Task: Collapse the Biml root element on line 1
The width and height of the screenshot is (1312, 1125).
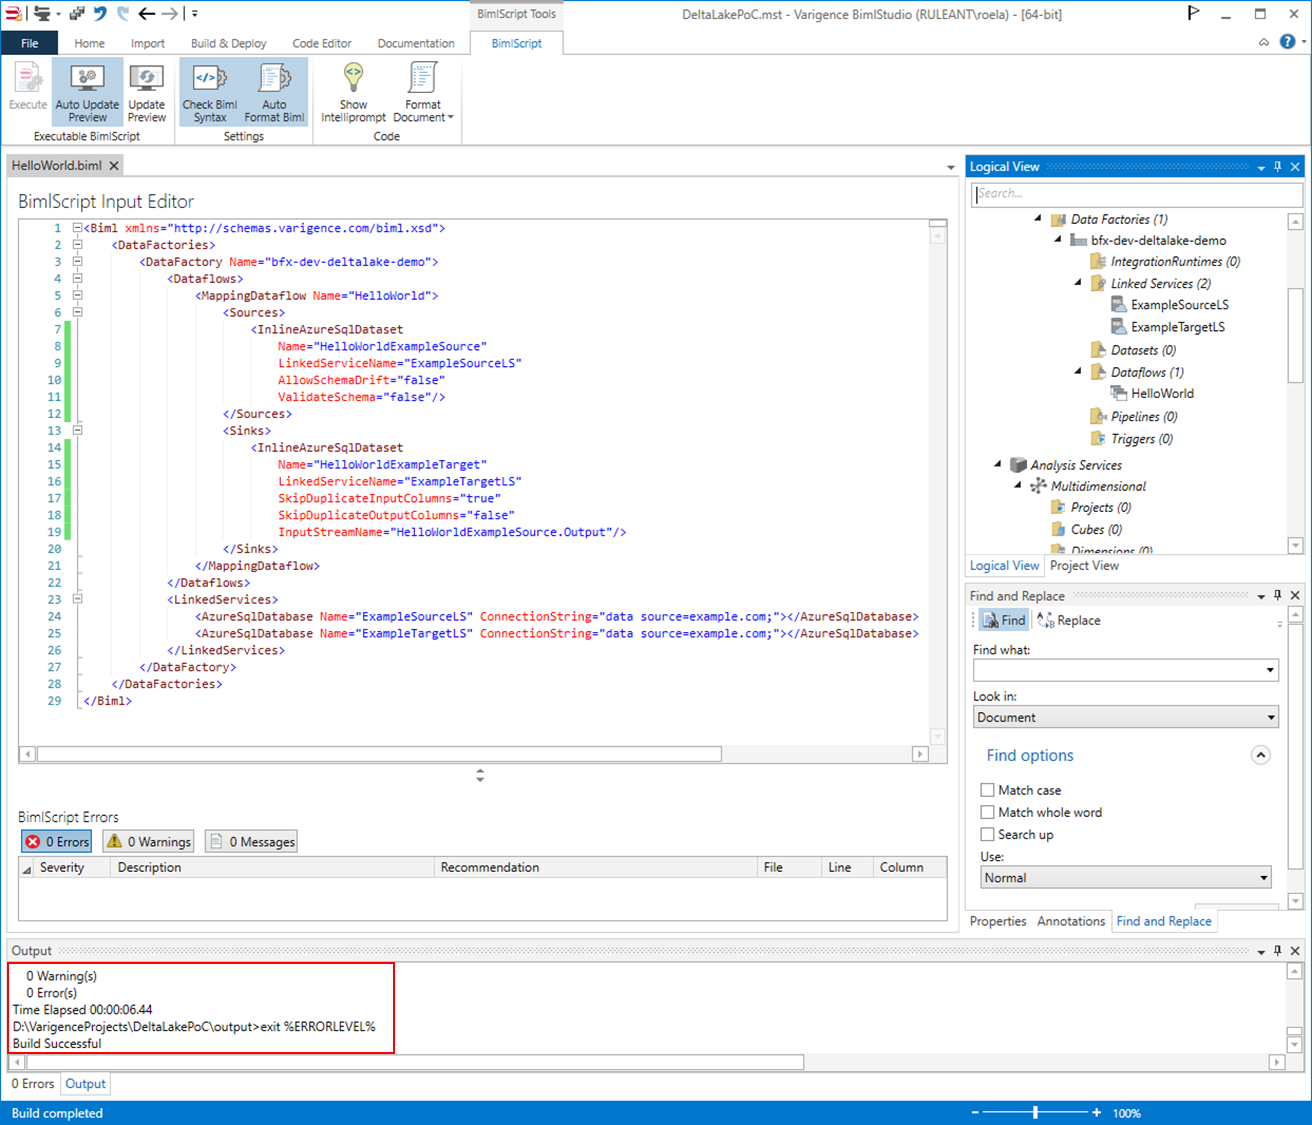Action: click(77, 228)
